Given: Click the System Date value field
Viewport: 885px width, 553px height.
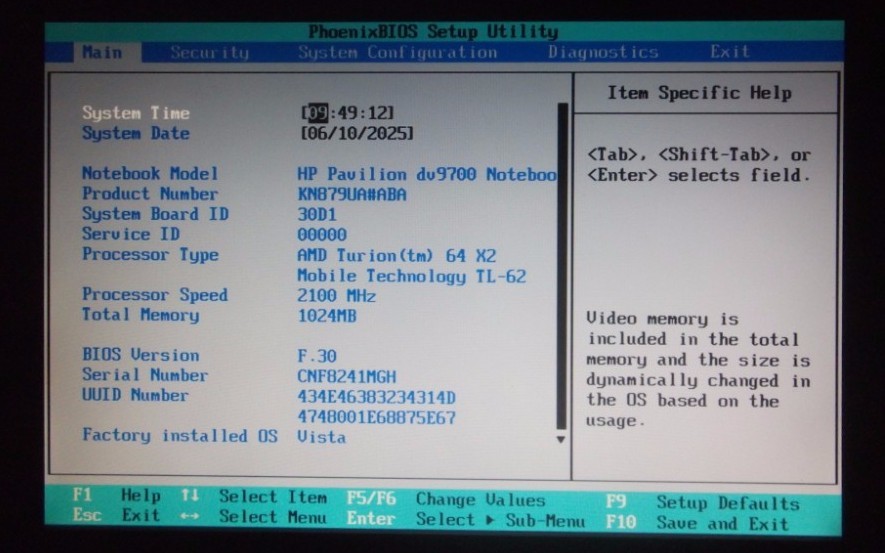Looking at the screenshot, I should 357,134.
